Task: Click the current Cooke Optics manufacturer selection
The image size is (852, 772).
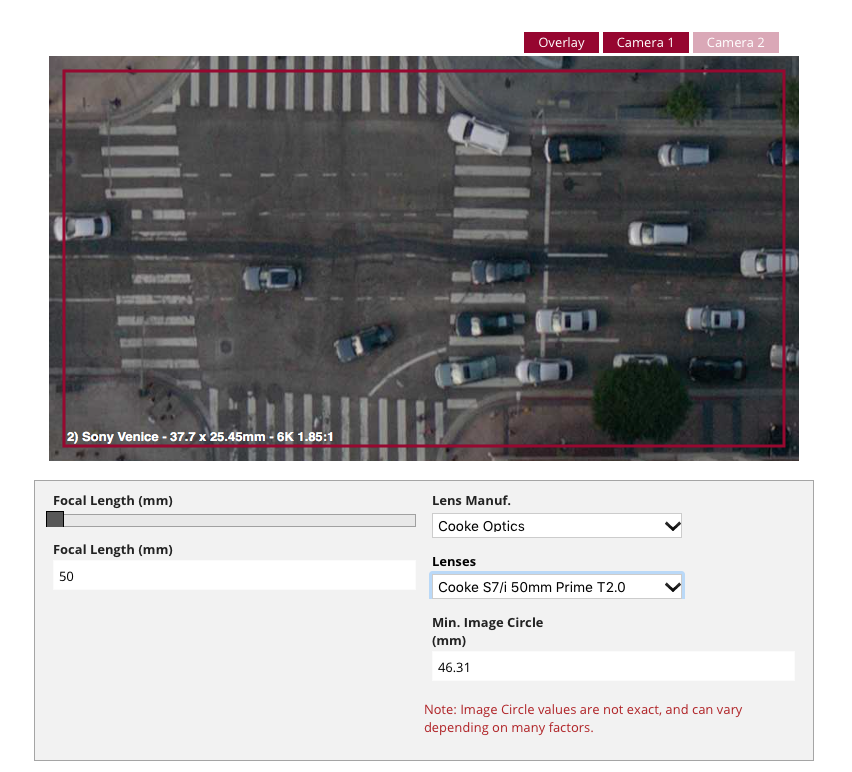Action: [x=500, y=525]
